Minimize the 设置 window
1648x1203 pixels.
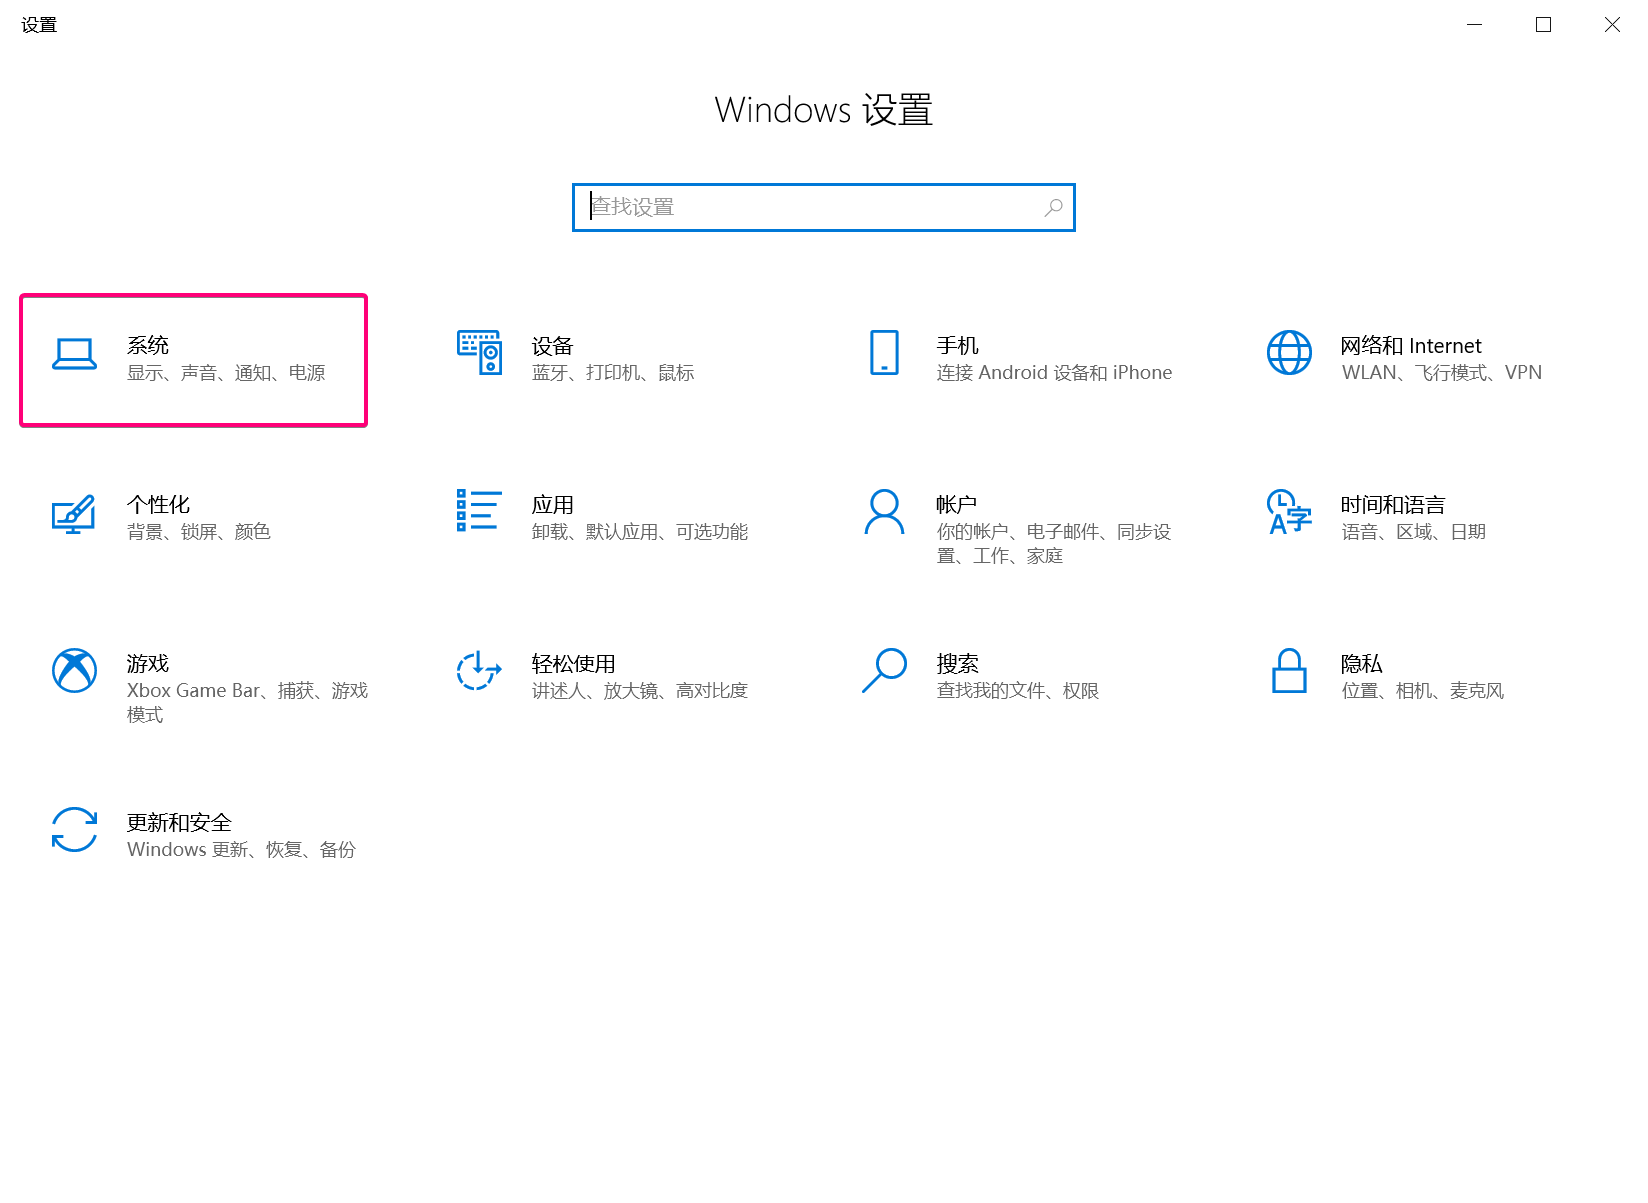tap(1474, 25)
